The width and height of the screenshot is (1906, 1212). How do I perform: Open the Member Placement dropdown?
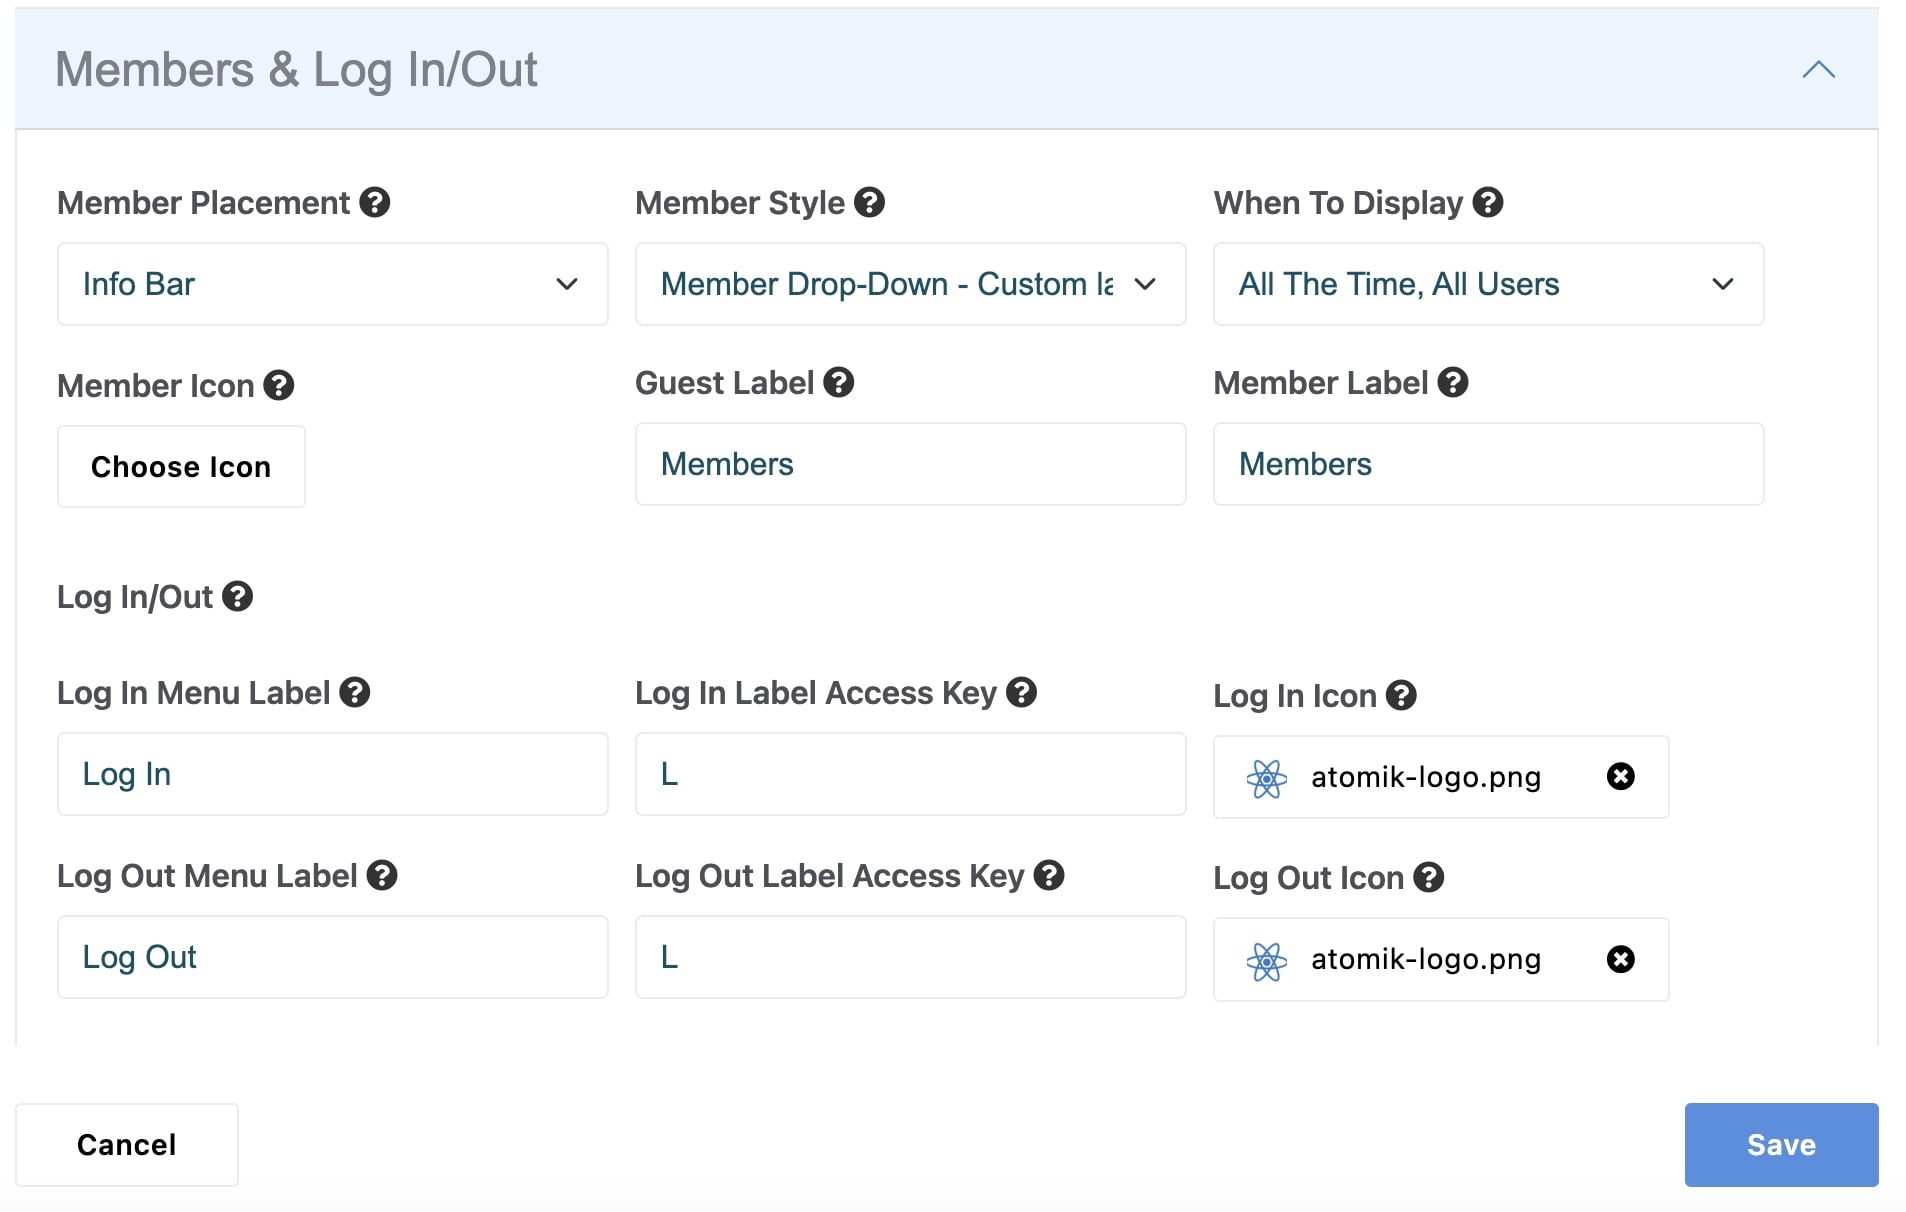(332, 284)
